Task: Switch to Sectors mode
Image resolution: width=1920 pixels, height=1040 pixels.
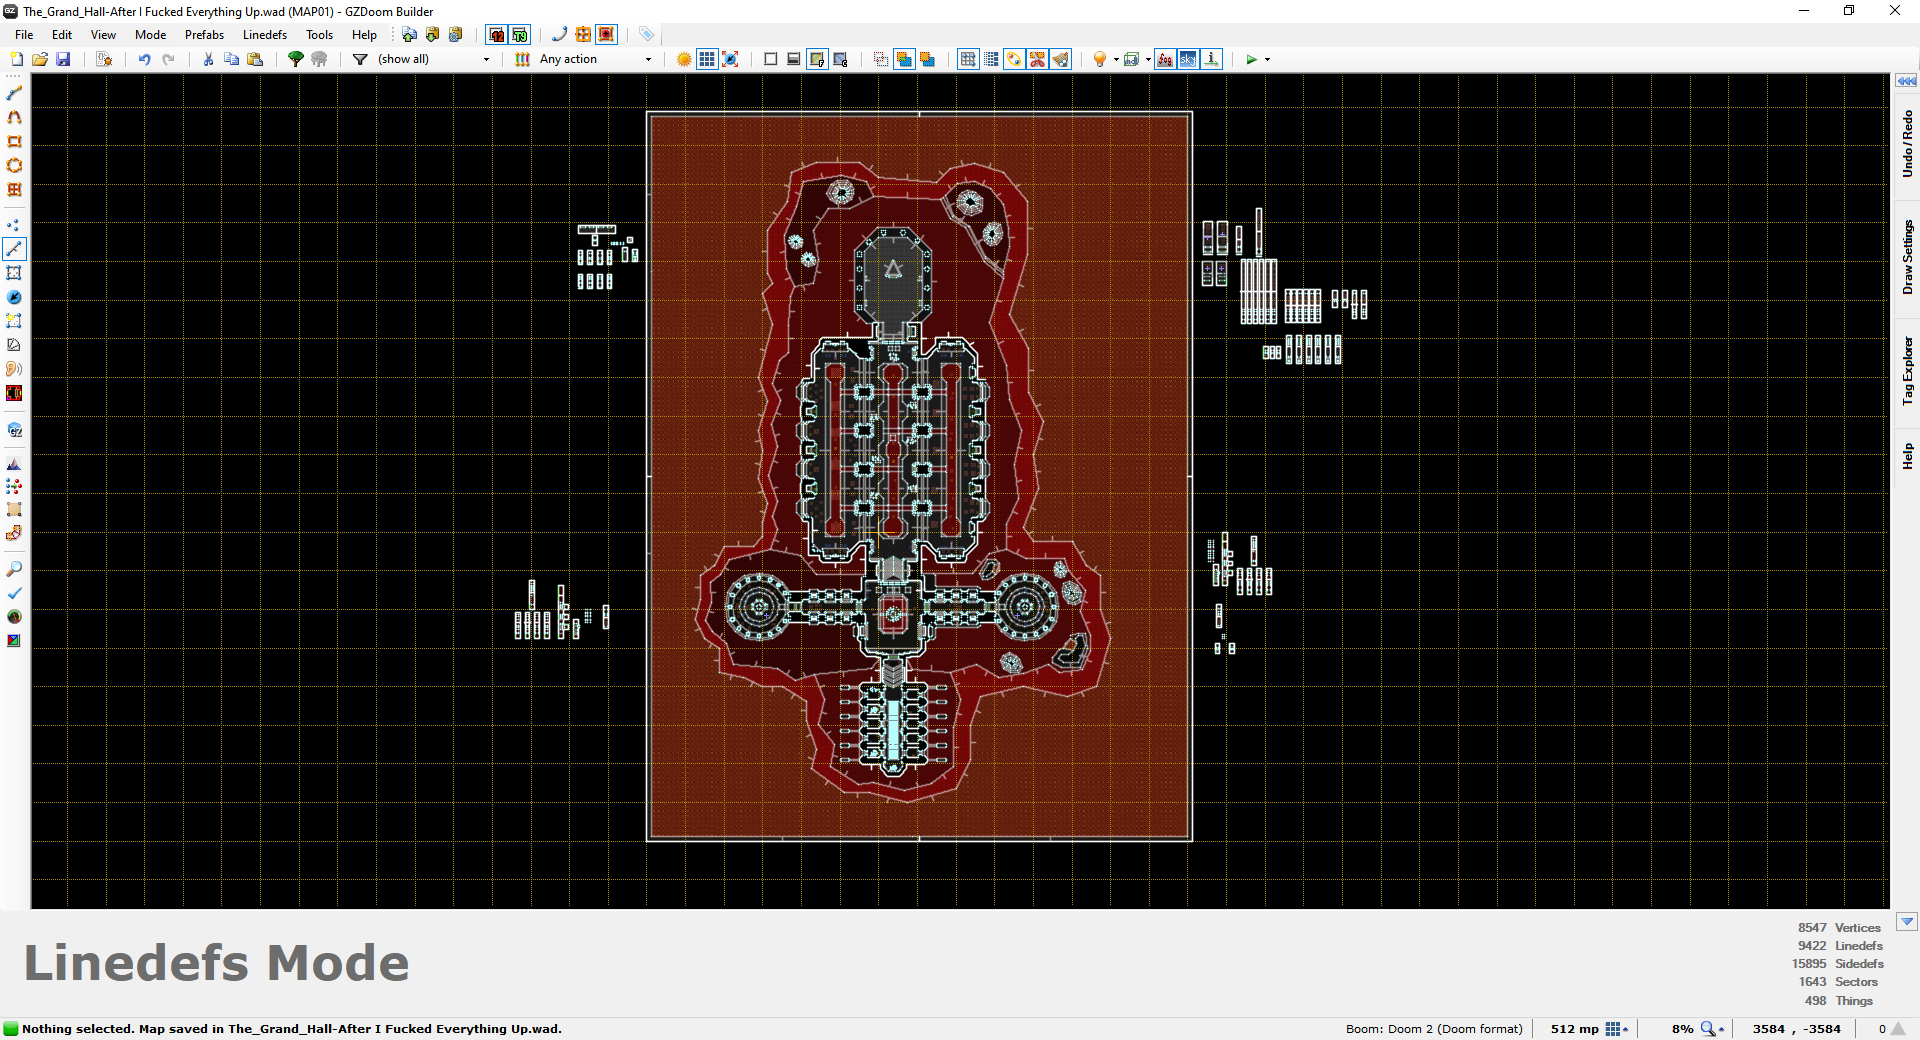Action: pyautogui.click(x=14, y=273)
